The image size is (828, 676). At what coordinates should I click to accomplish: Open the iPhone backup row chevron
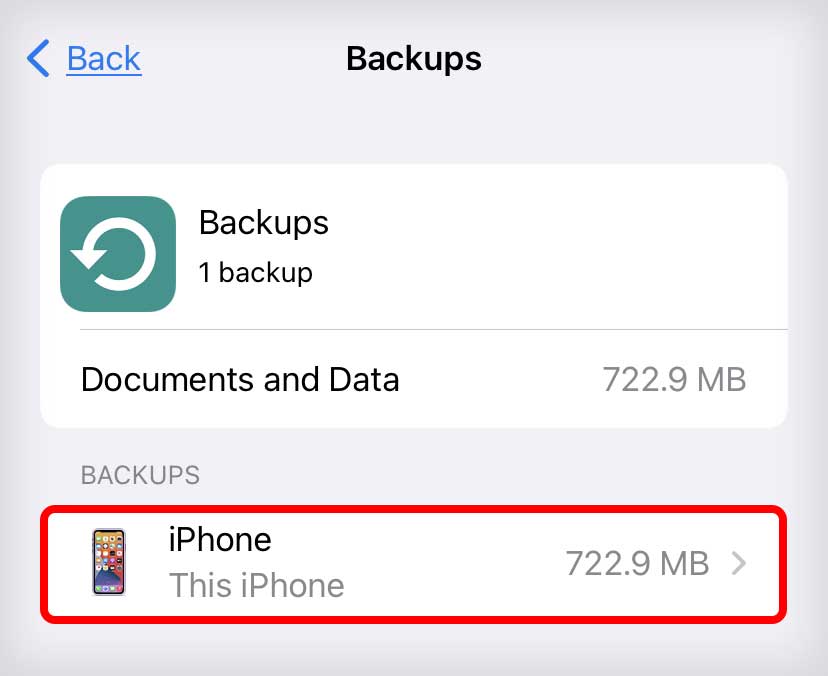coord(739,563)
